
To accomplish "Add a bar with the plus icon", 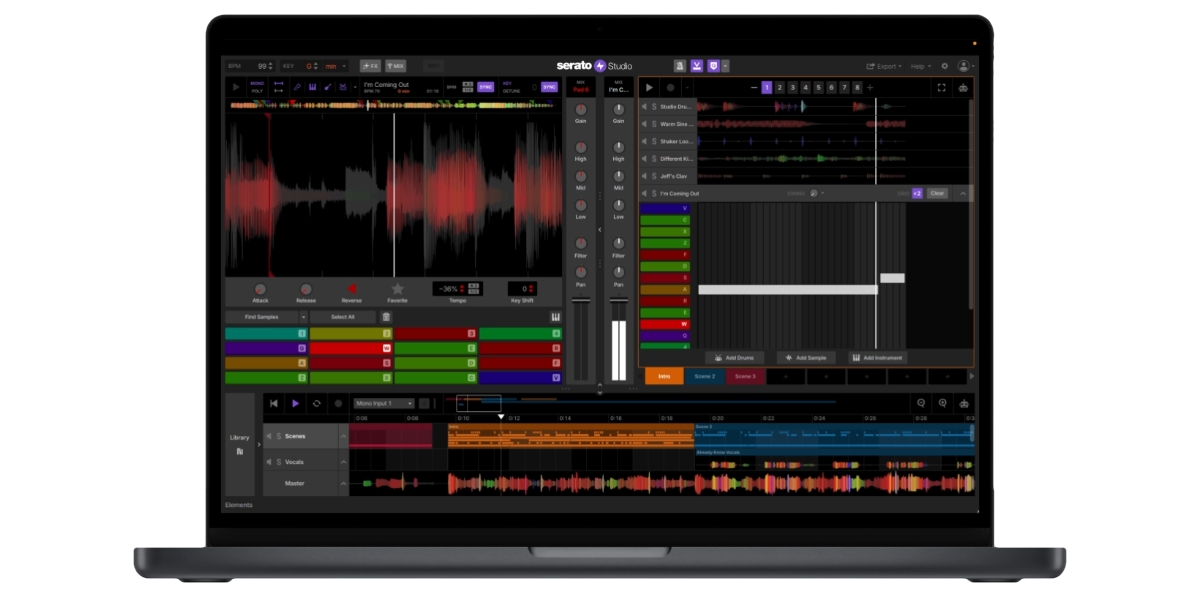I will [870, 88].
